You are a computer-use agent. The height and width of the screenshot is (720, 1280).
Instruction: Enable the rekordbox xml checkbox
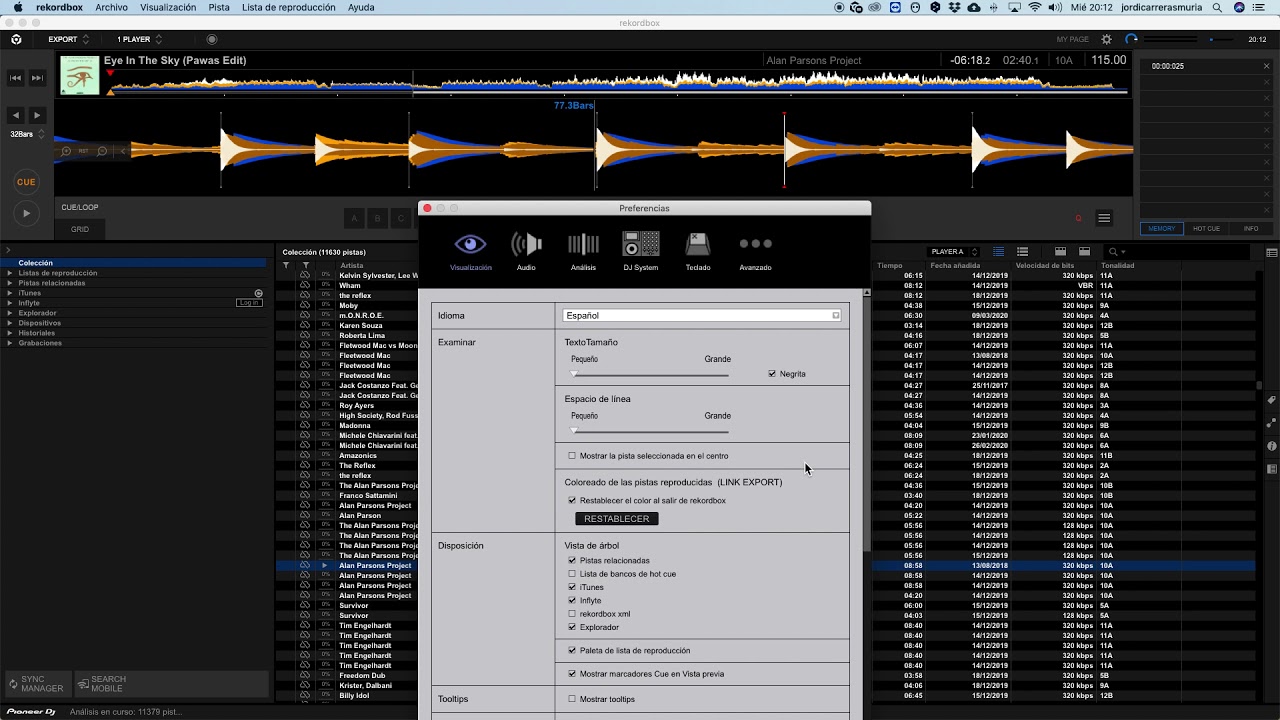(572, 614)
